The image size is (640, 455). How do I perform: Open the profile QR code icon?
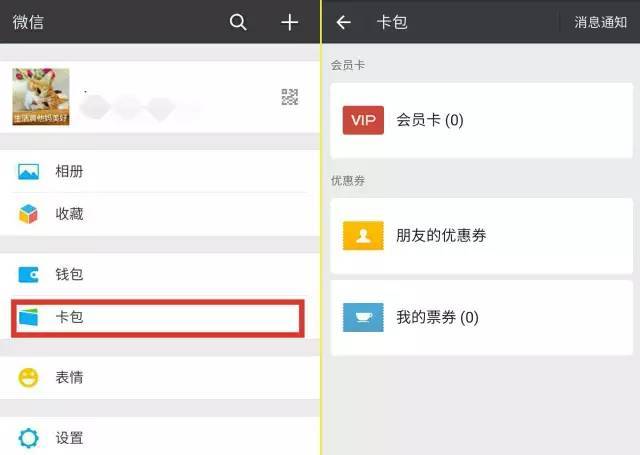290,97
